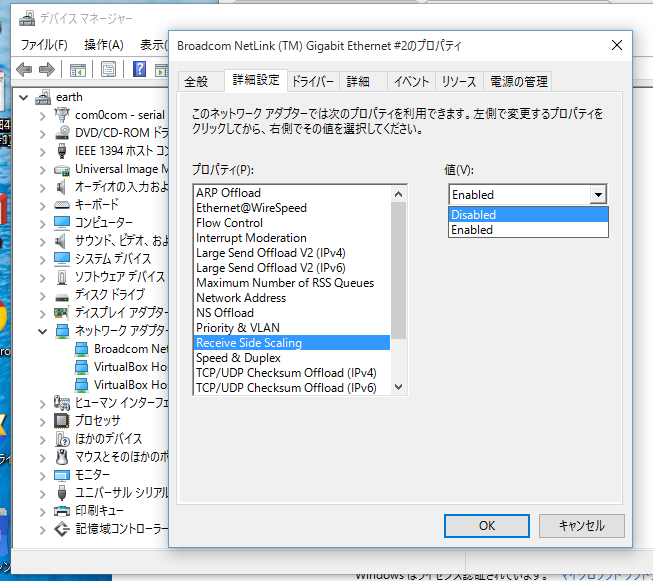This screenshot has width=653, height=581.
Task: Open the ファイル(F) menu
Action: [x=44, y=45]
